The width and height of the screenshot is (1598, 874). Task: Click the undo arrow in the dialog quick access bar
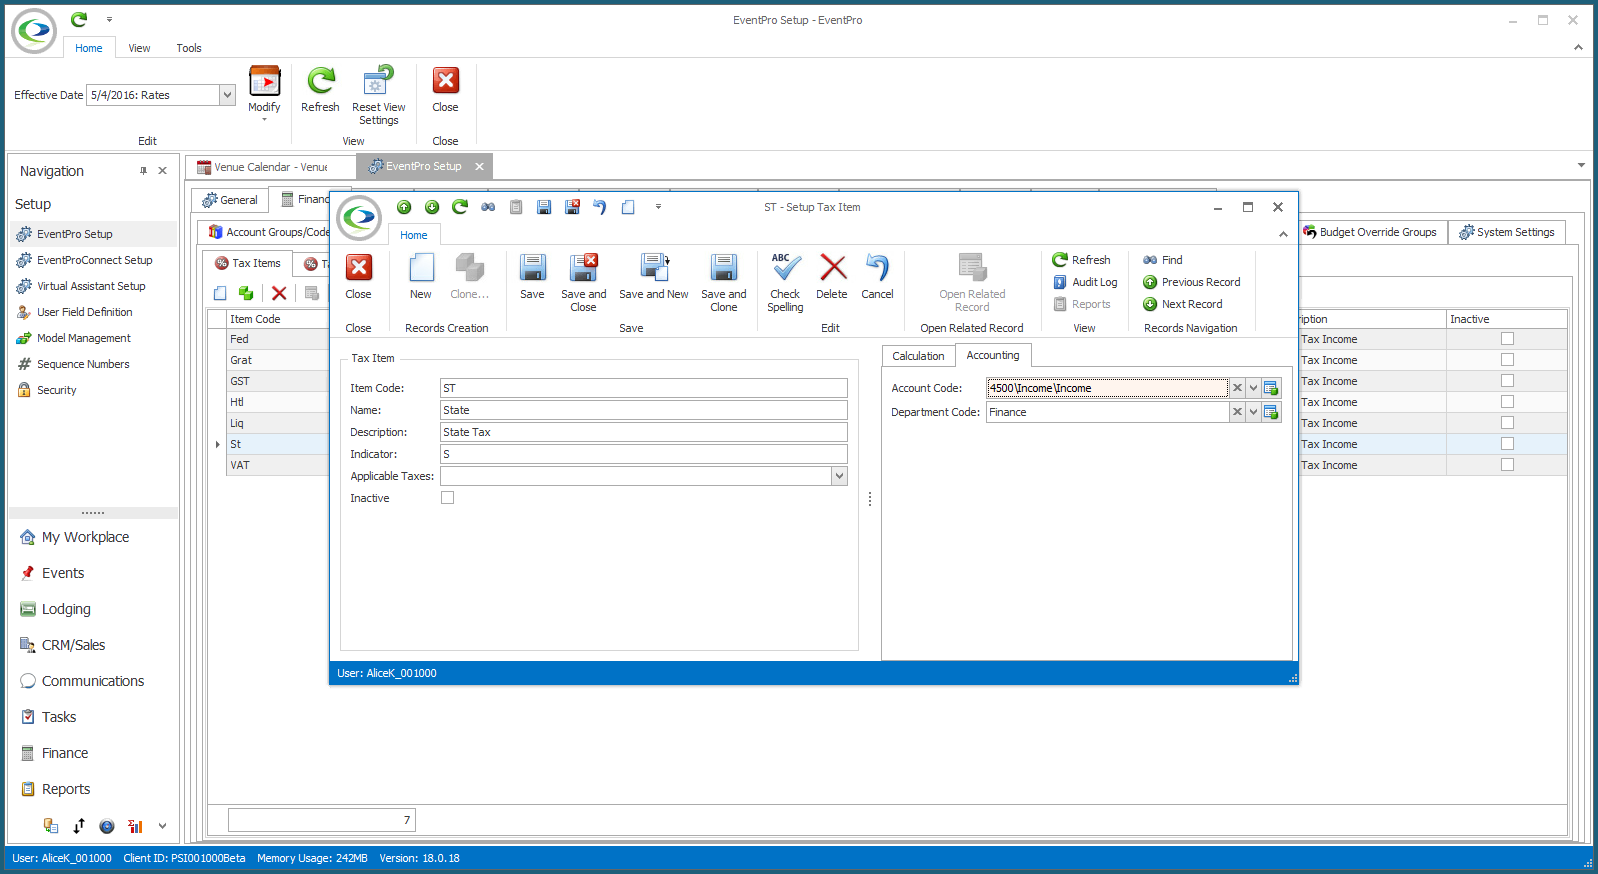click(600, 207)
